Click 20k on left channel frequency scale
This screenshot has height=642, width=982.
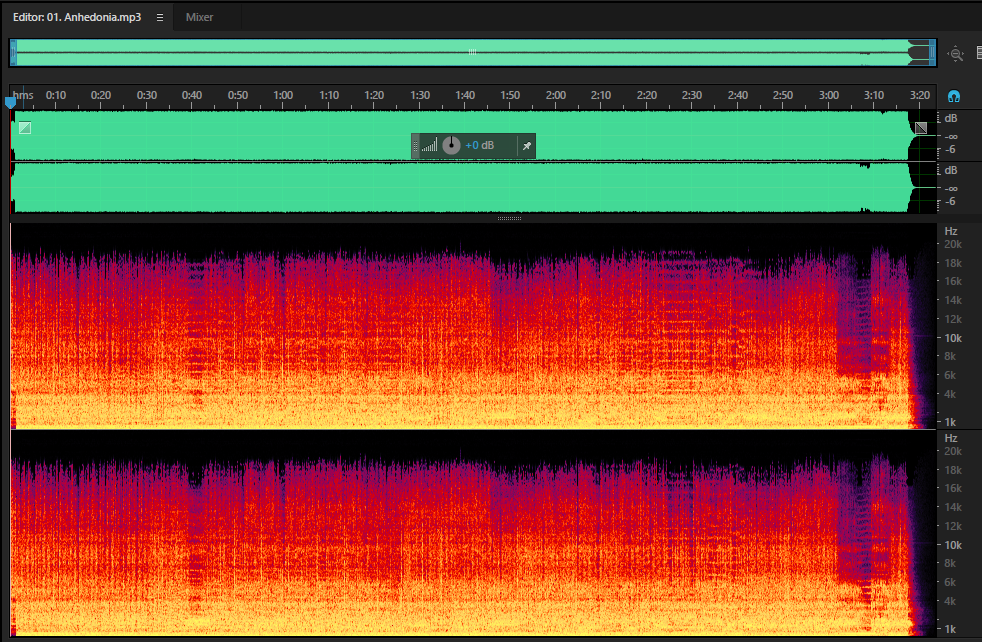click(x=953, y=244)
